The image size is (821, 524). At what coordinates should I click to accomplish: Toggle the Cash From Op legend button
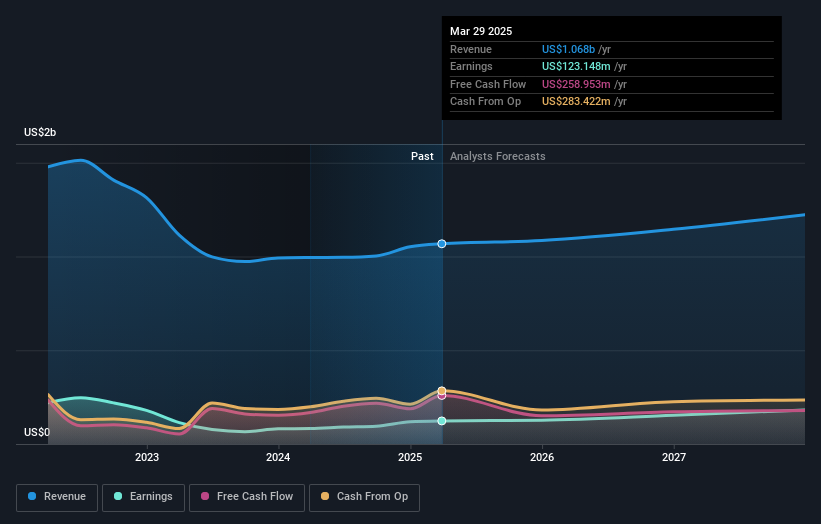[364, 497]
